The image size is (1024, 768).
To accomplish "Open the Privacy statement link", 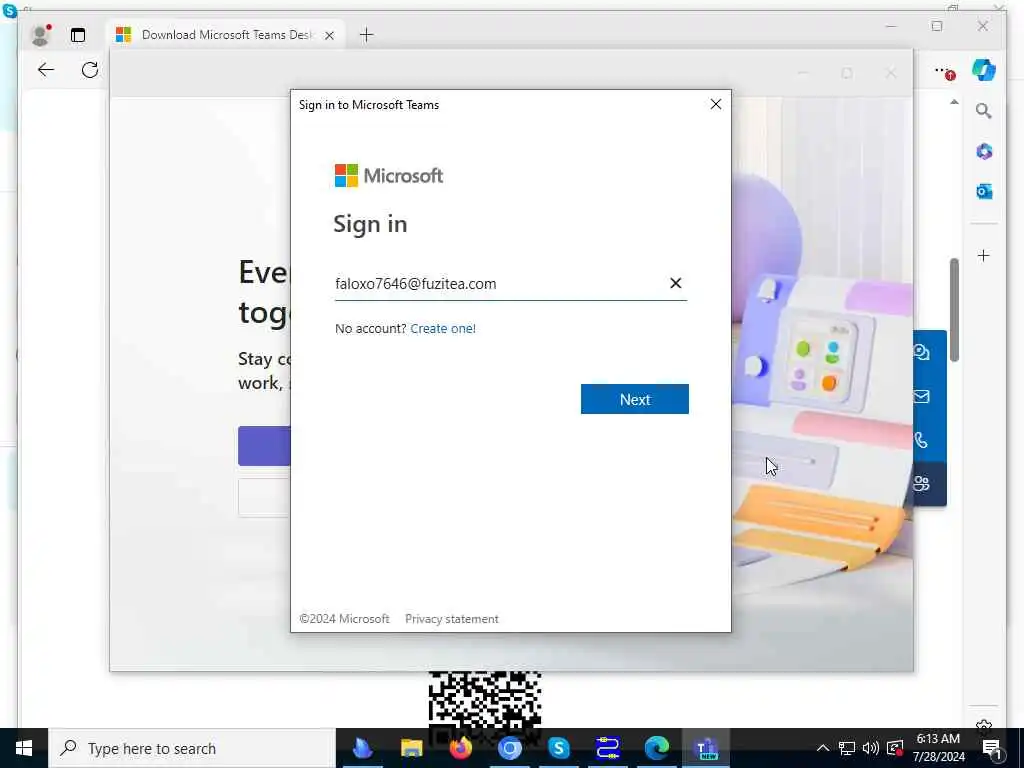I will click(x=451, y=618).
